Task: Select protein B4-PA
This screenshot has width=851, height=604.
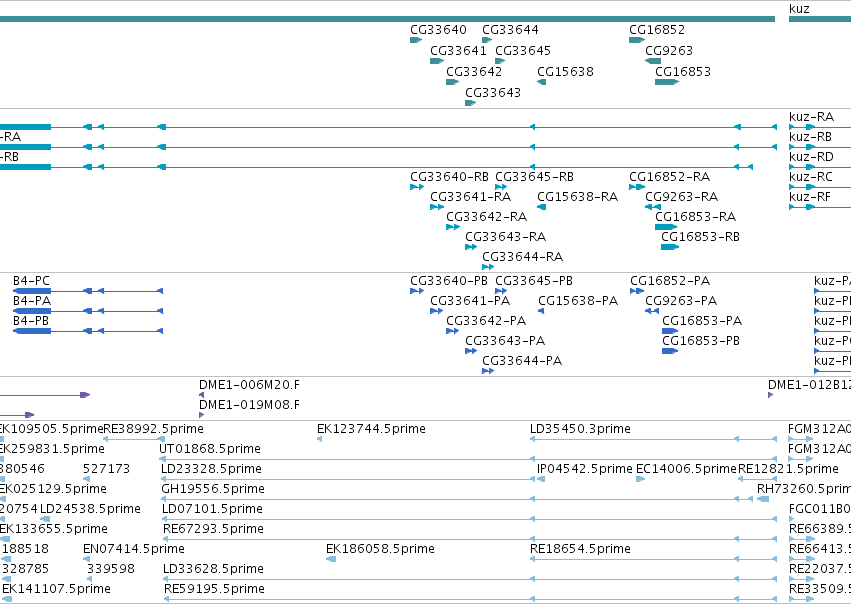Action: pos(31,301)
